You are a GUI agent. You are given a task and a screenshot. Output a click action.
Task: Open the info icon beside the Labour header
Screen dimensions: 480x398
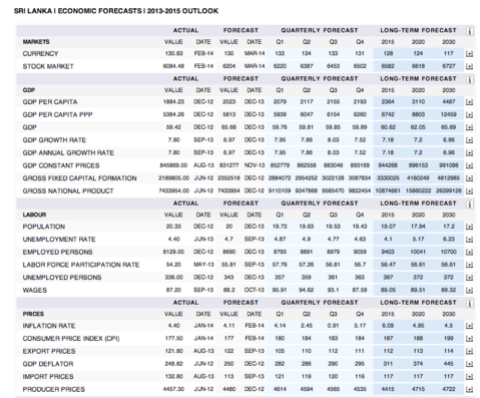(x=470, y=204)
